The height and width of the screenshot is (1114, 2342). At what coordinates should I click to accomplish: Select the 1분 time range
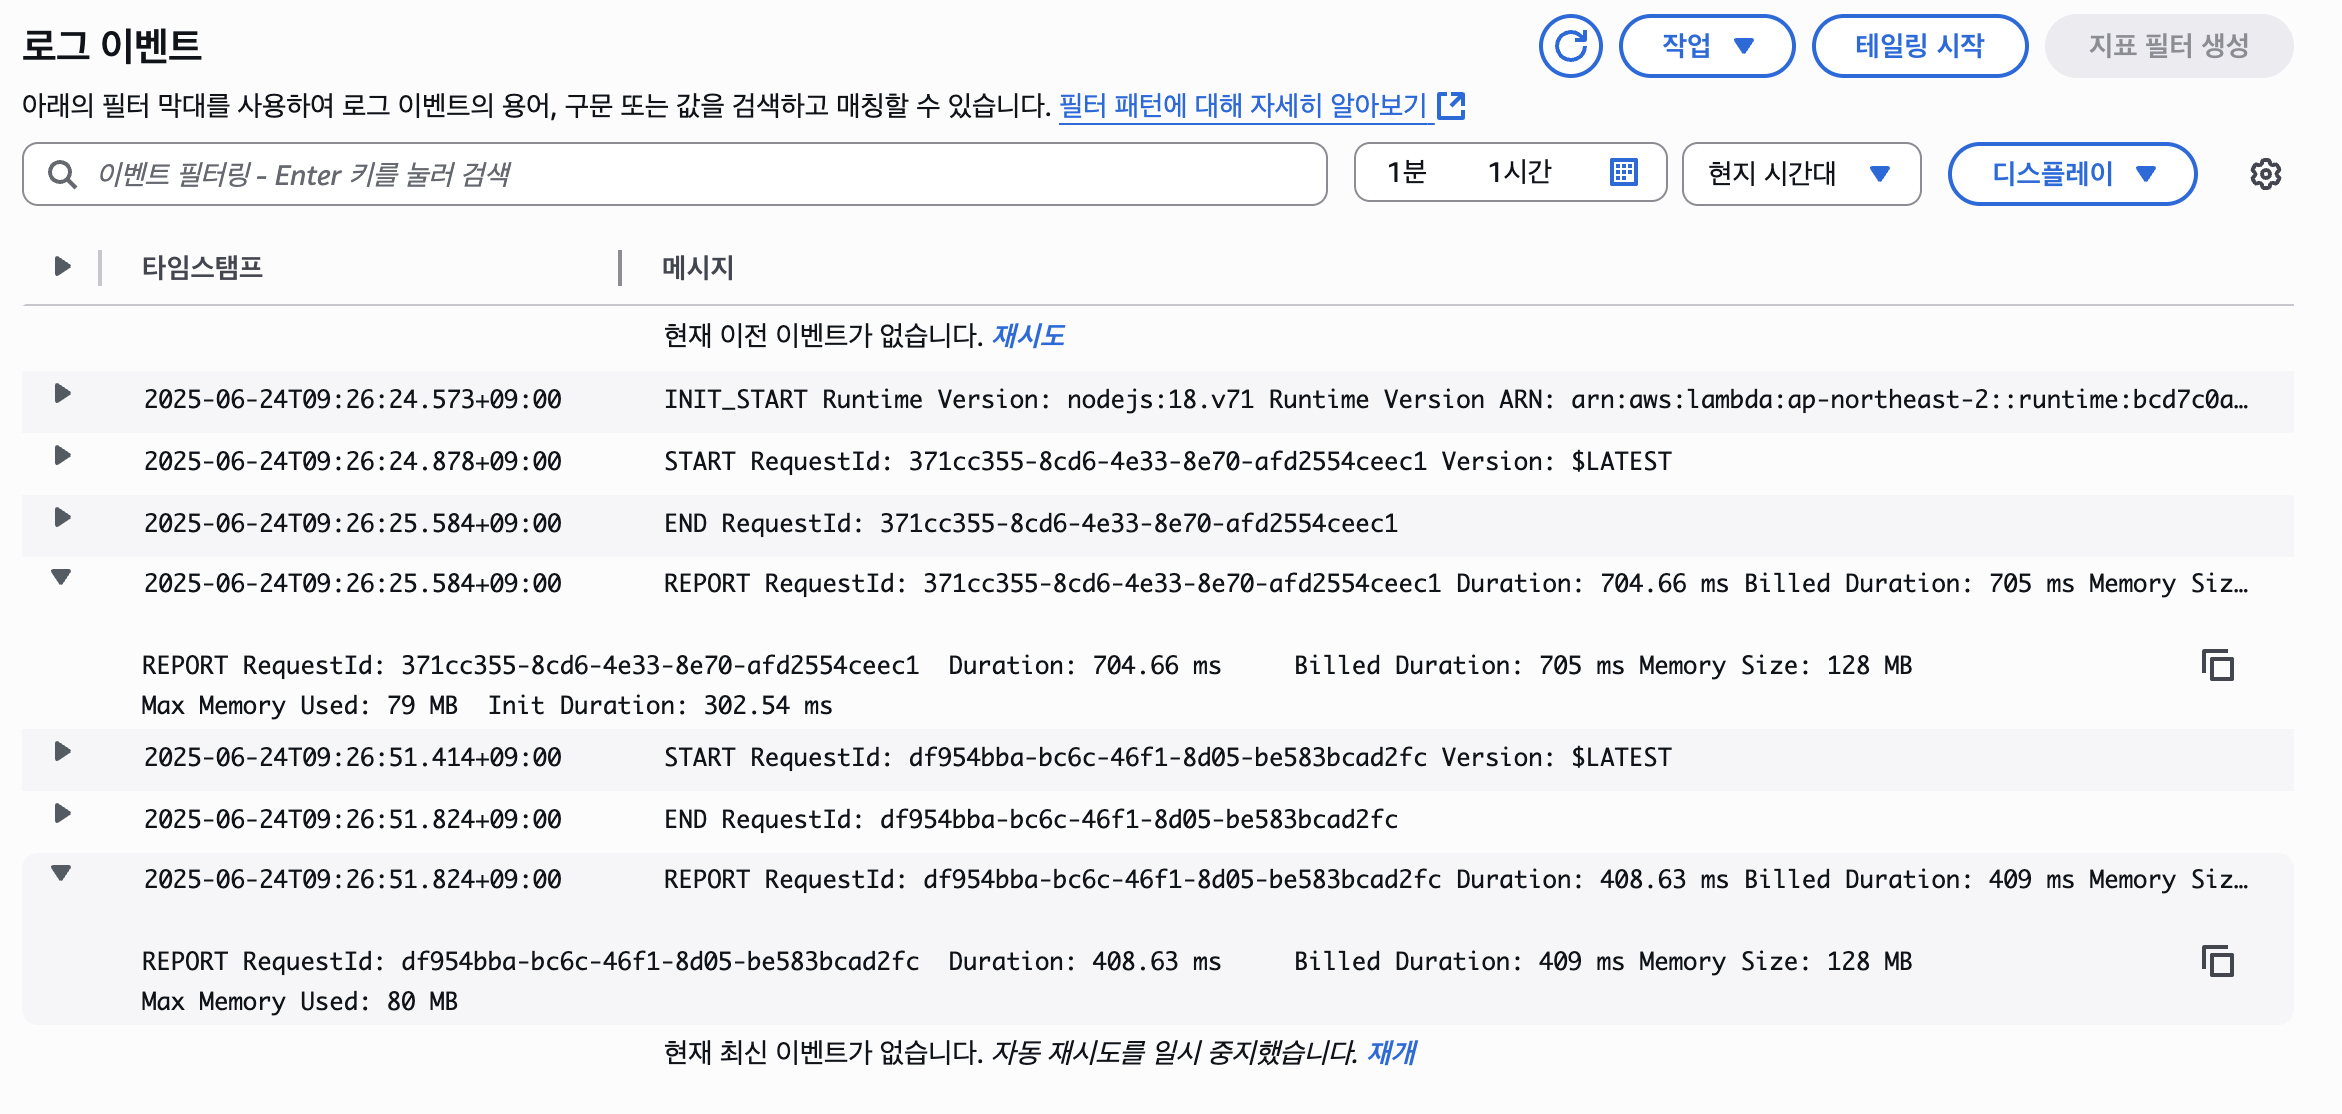click(1406, 173)
